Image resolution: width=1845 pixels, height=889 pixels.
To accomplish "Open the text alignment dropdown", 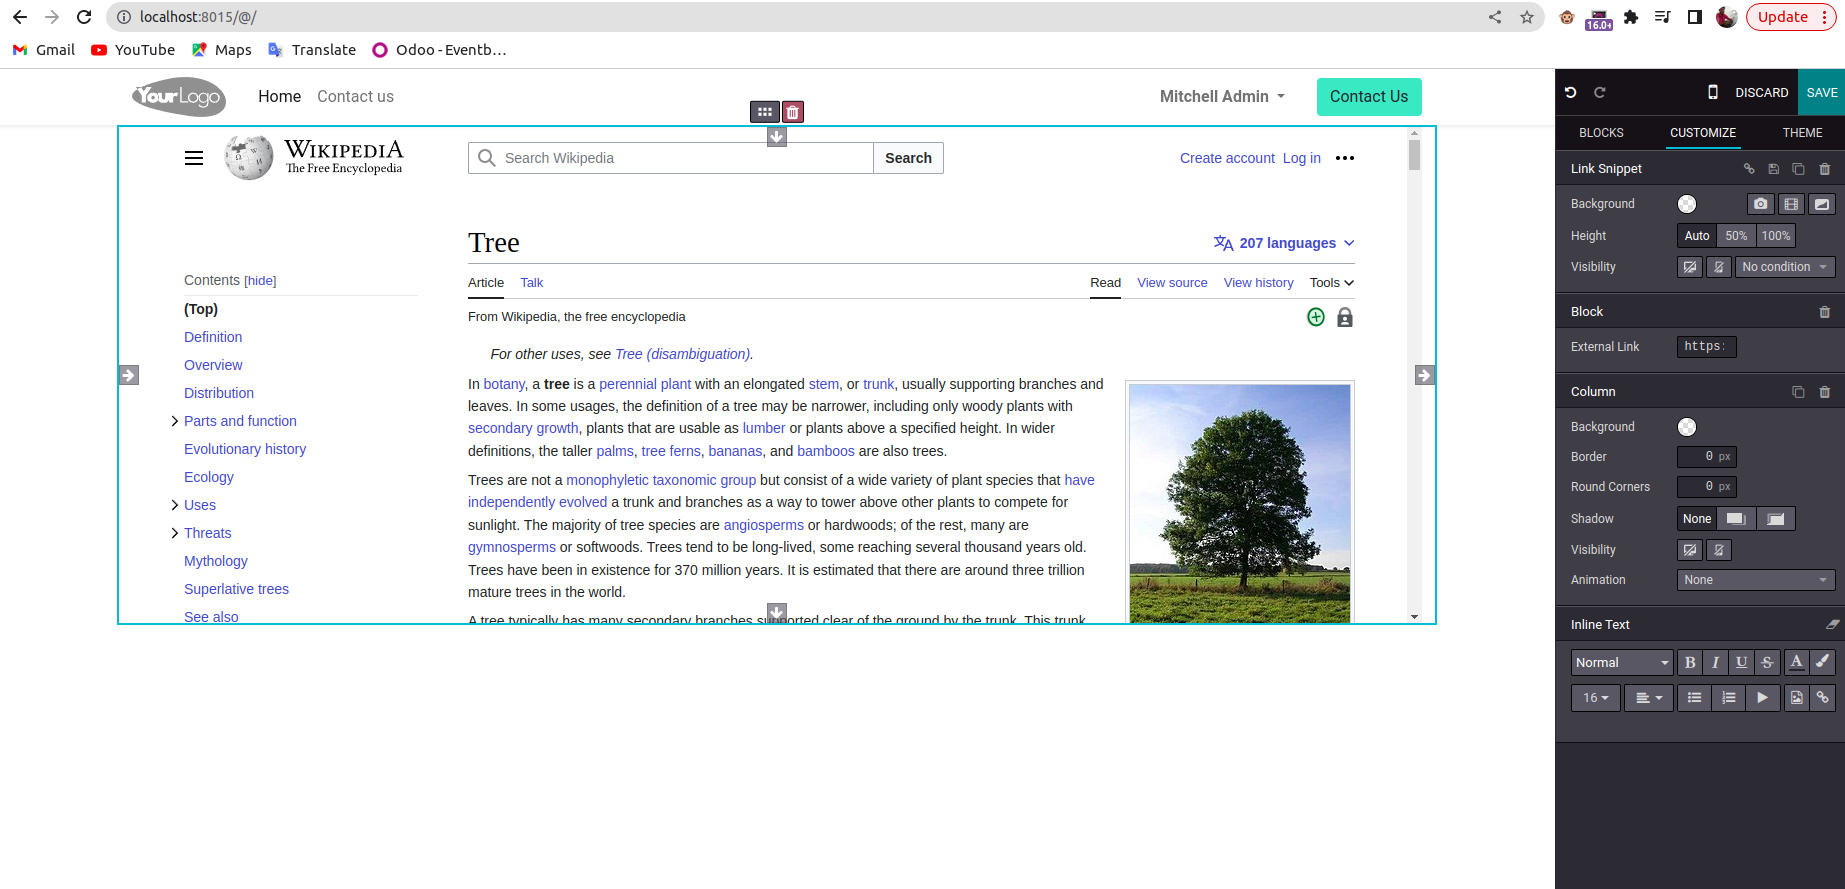I will click(1649, 698).
